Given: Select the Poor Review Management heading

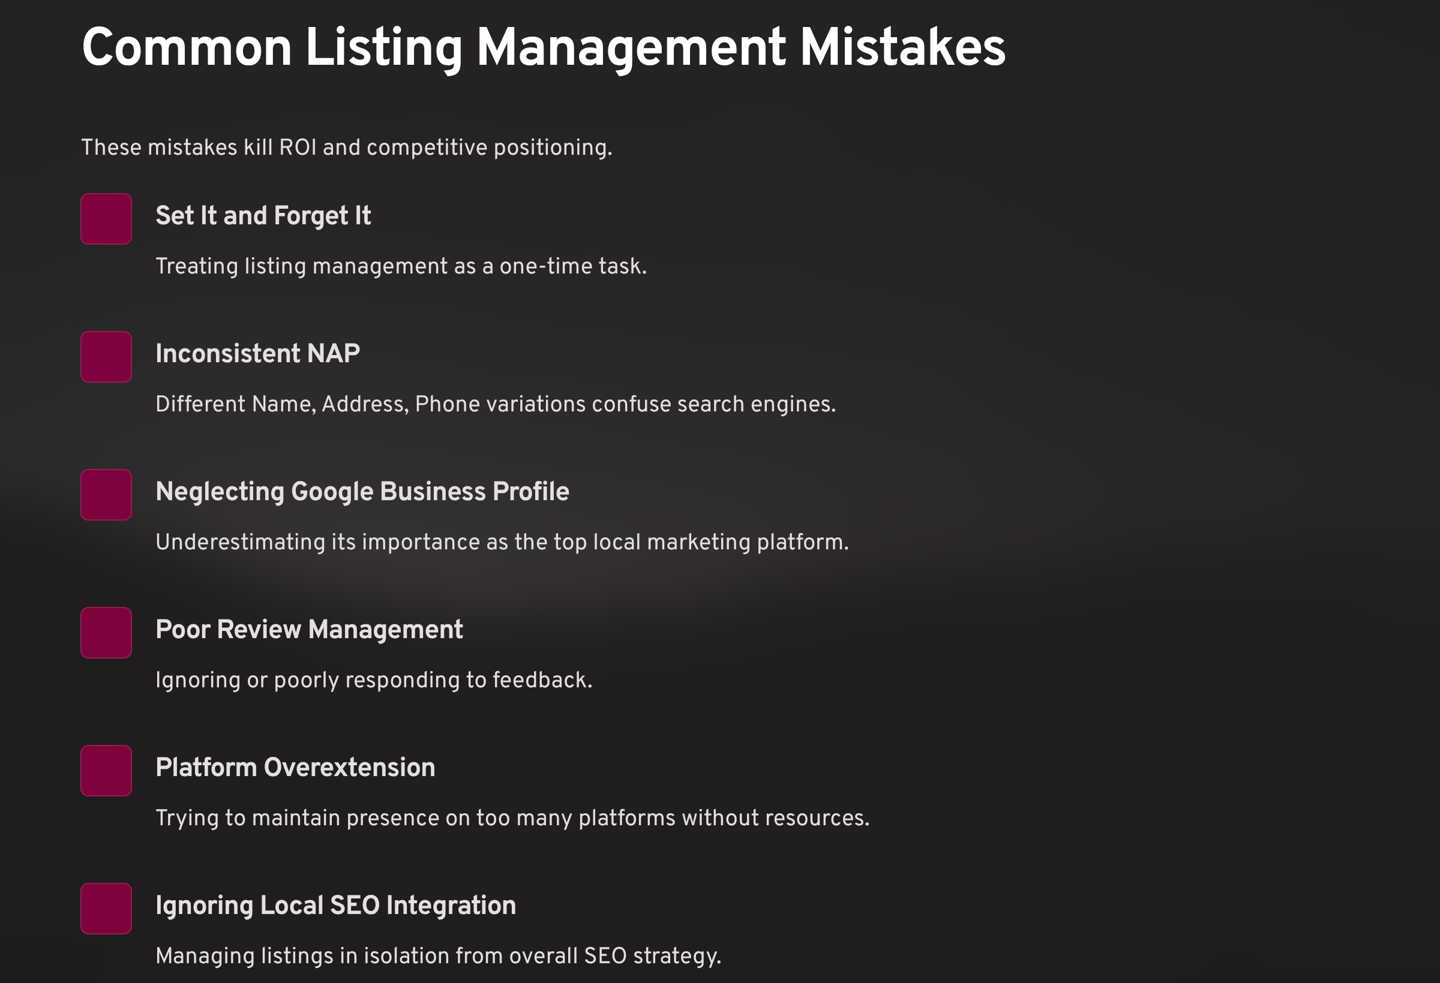Looking at the screenshot, I should click(309, 630).
